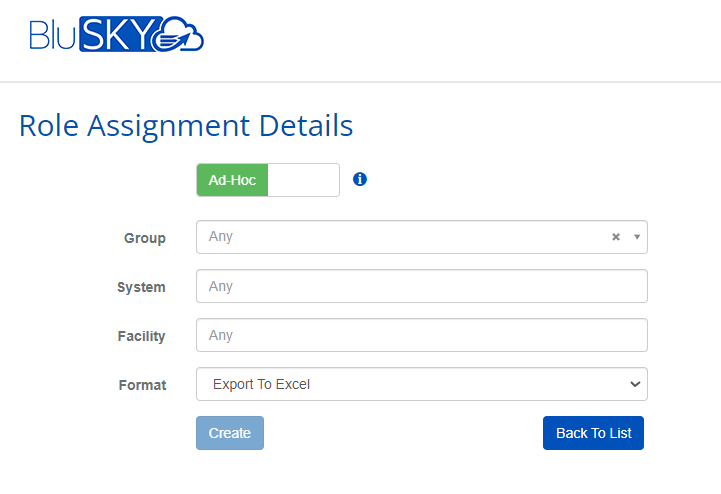
Task: Click the Role Assignment Details heading
Action: 186,126
